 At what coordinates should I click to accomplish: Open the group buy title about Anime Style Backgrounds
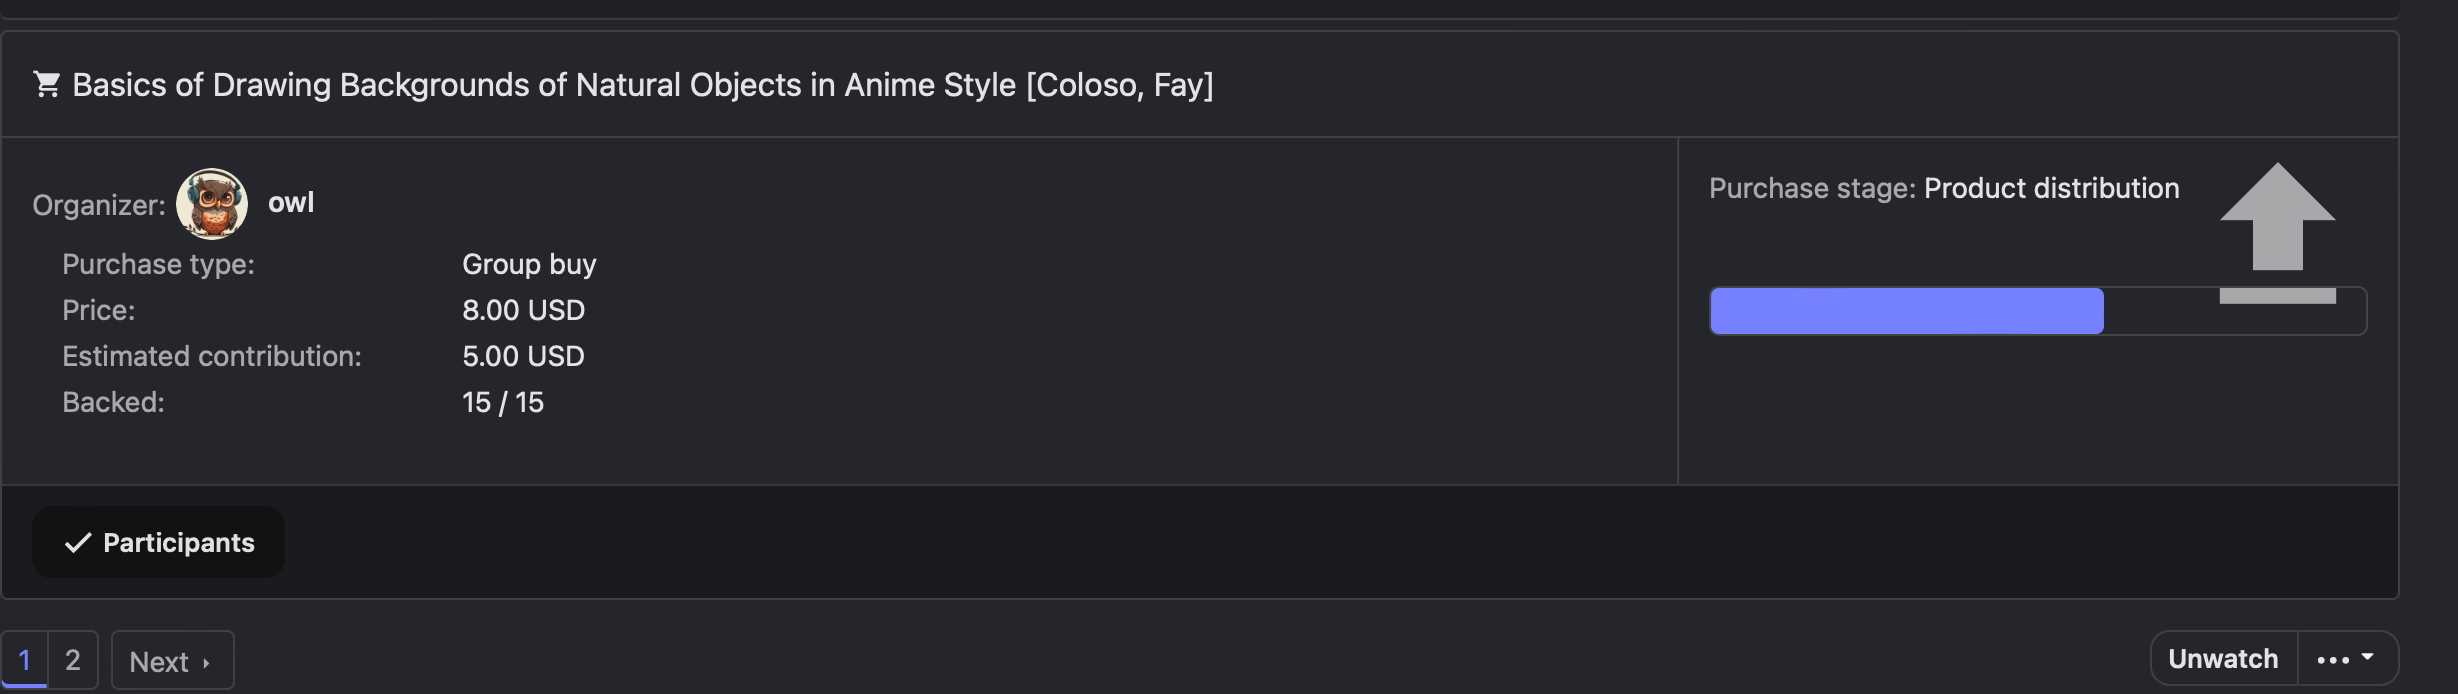point(642,85)
